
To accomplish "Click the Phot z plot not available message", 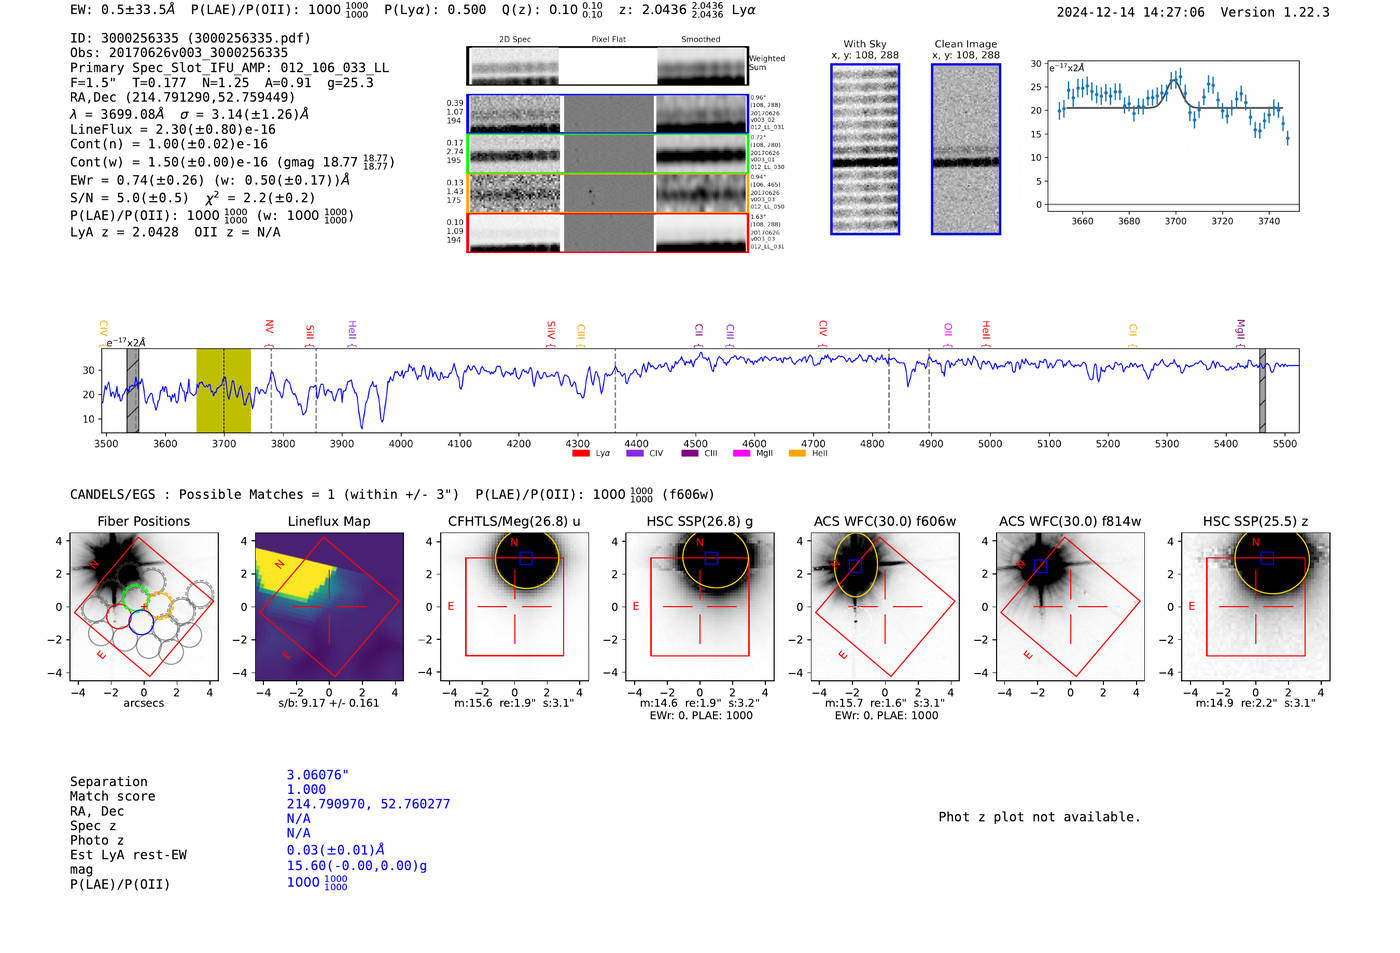I will point(1039,817).
